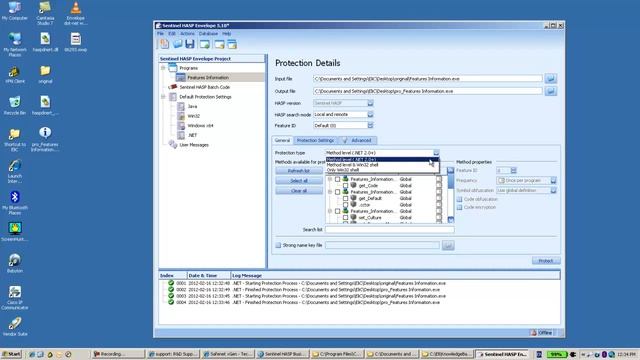Select Java under Default Protection Settings

coord(192,106)
